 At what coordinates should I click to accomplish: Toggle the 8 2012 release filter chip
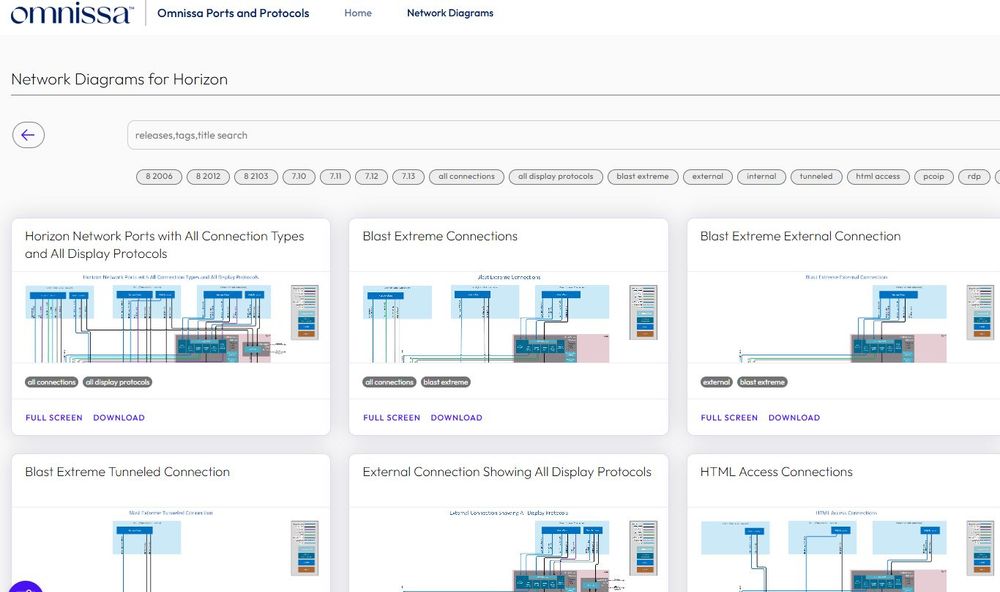pos(208,177)
